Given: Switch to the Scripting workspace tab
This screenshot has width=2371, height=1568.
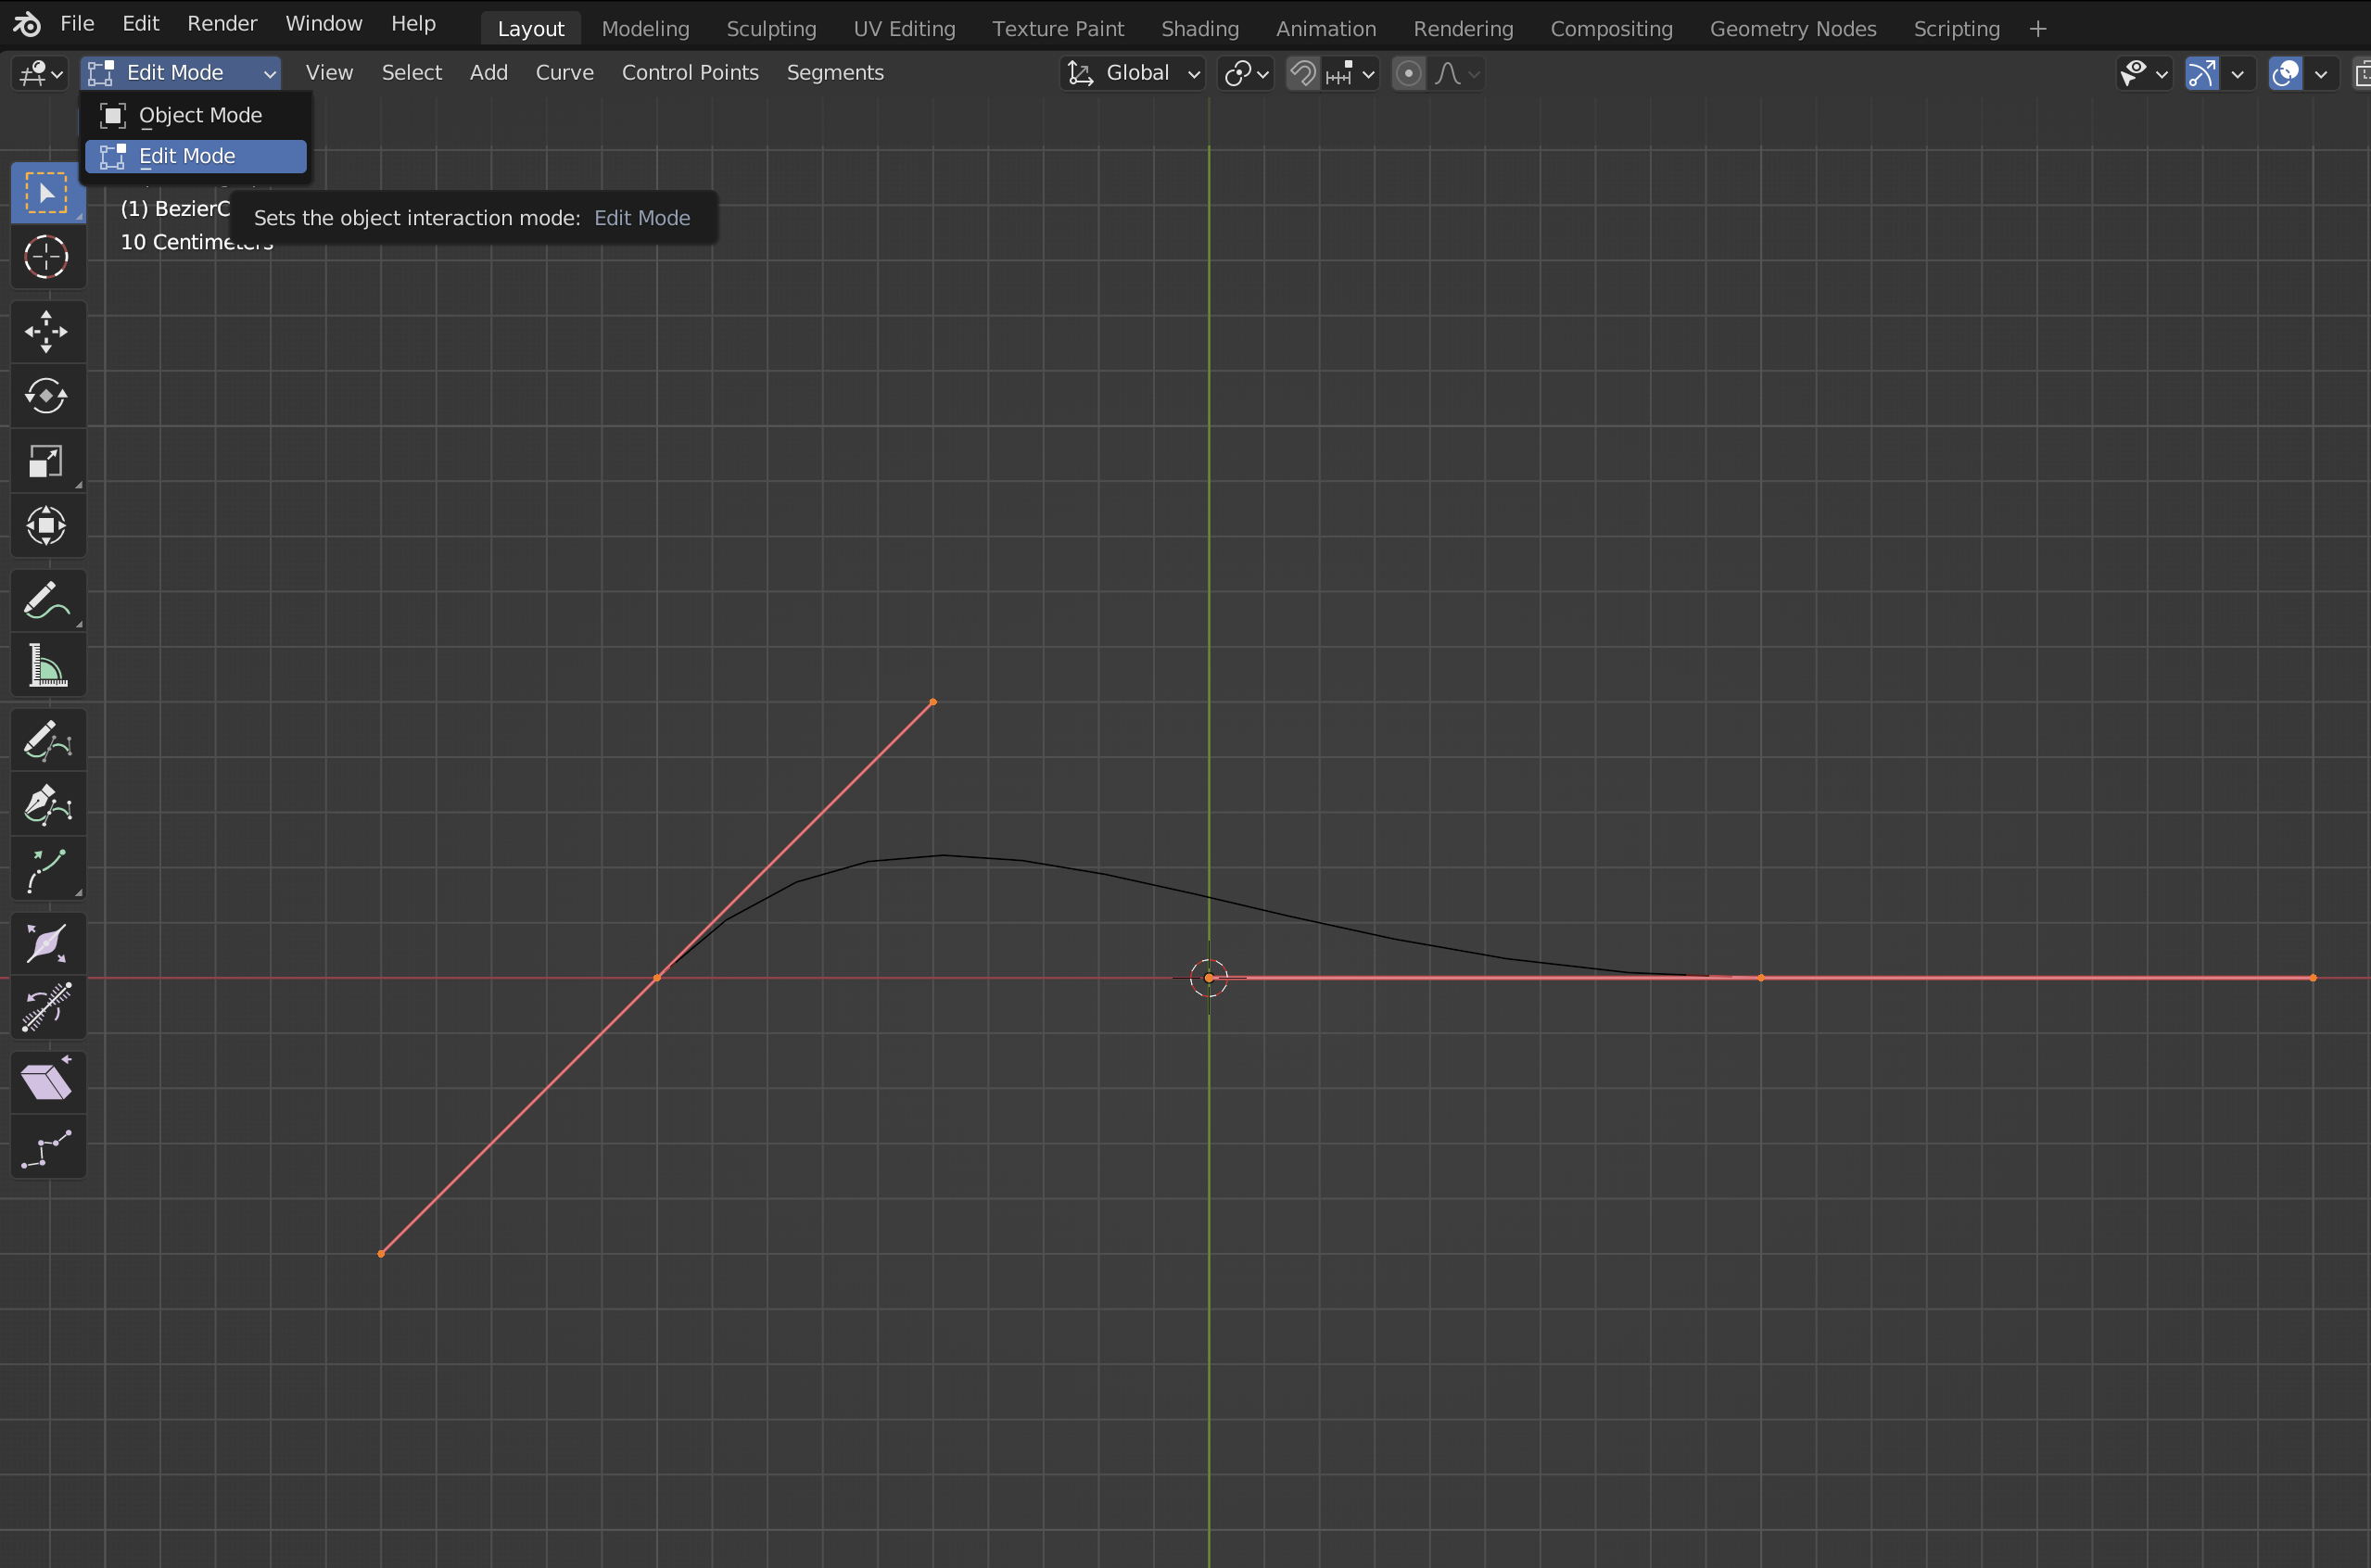Looking at the screenshot, I should pyautogui.click(x=1956, y=29).
